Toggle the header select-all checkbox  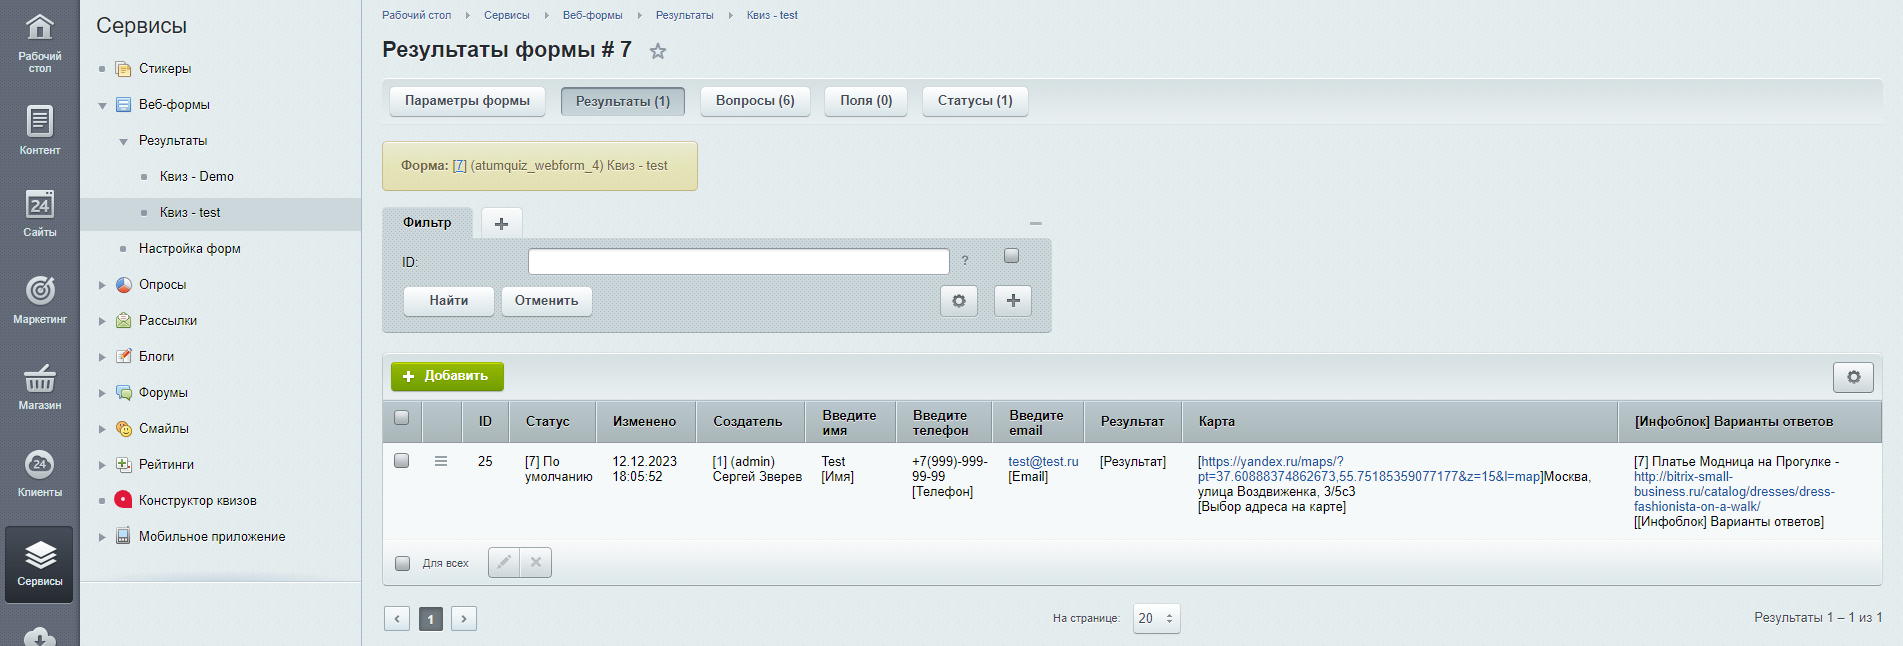[402, 418]
